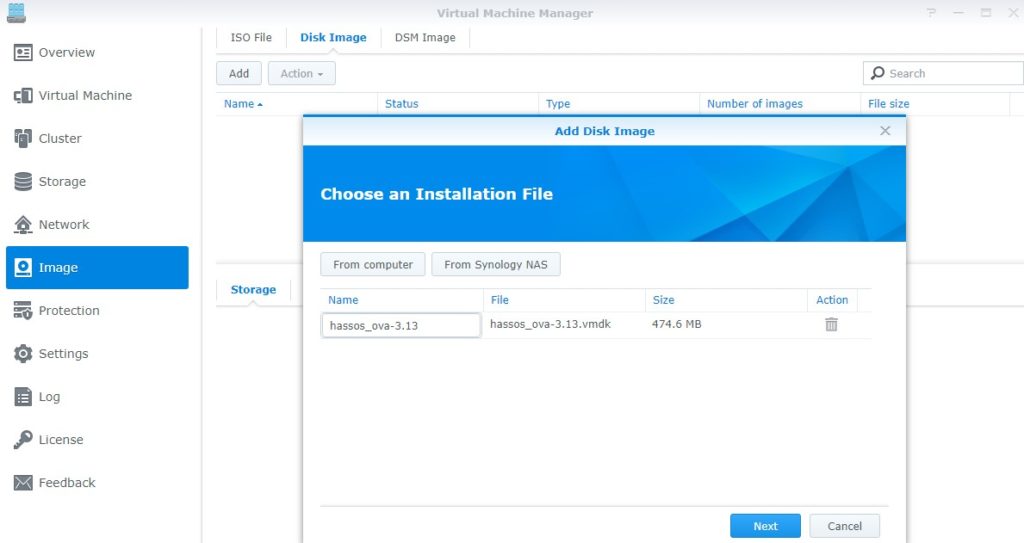Viewport: 1024px width, 543px height.
Task: Click the Protection sidebar icon
Action: pos(23,310)
